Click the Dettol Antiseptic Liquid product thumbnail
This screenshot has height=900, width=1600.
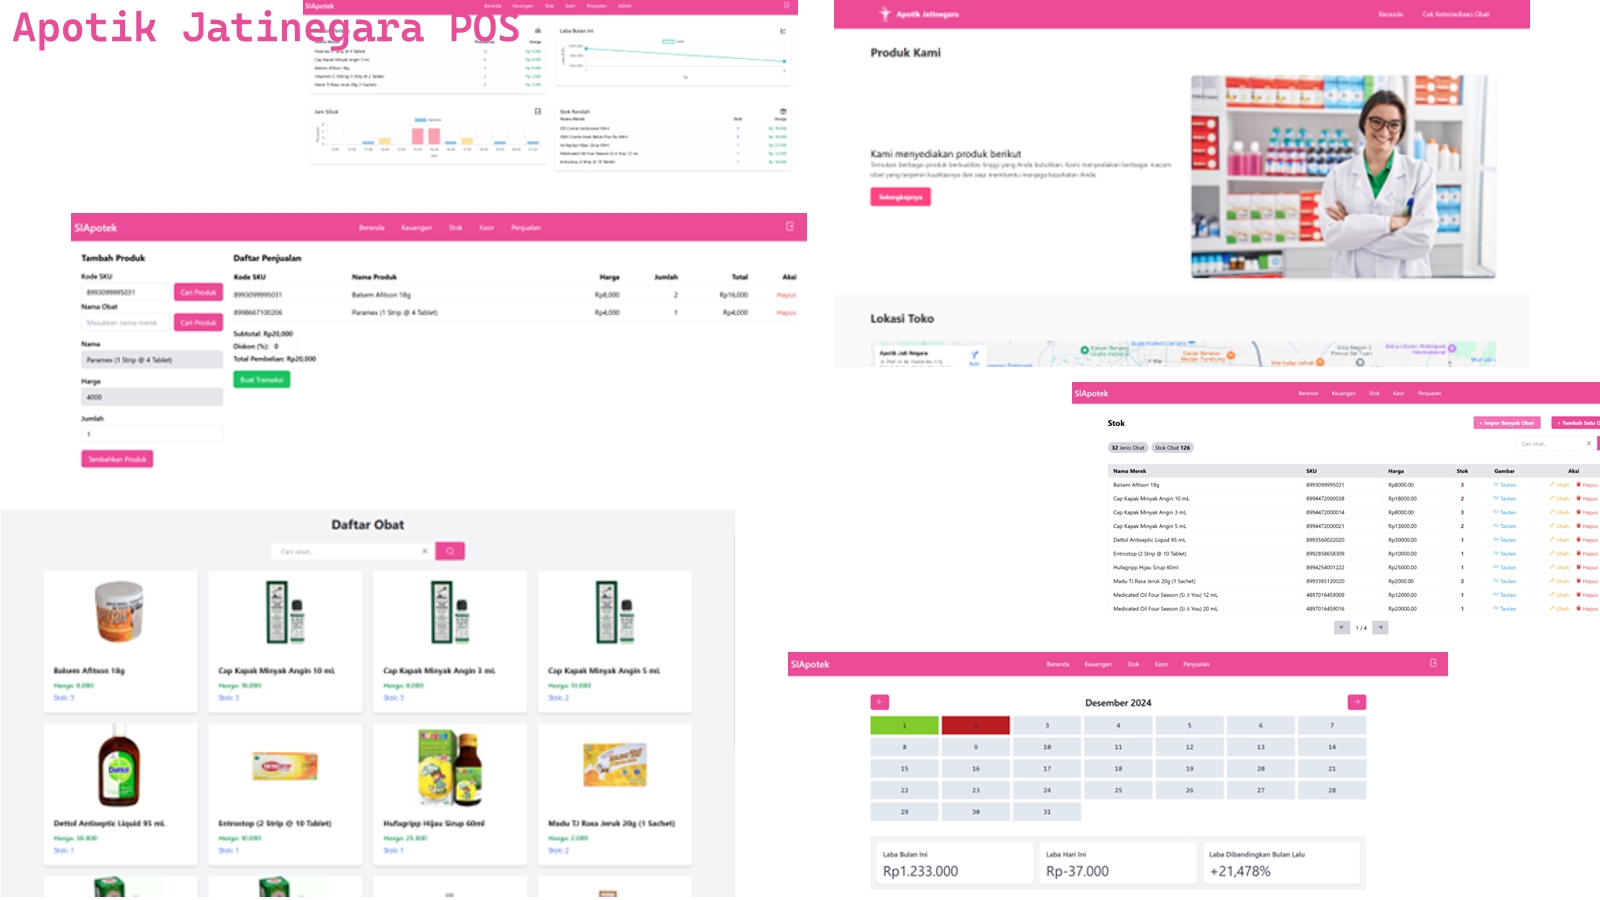coord(119,767)
